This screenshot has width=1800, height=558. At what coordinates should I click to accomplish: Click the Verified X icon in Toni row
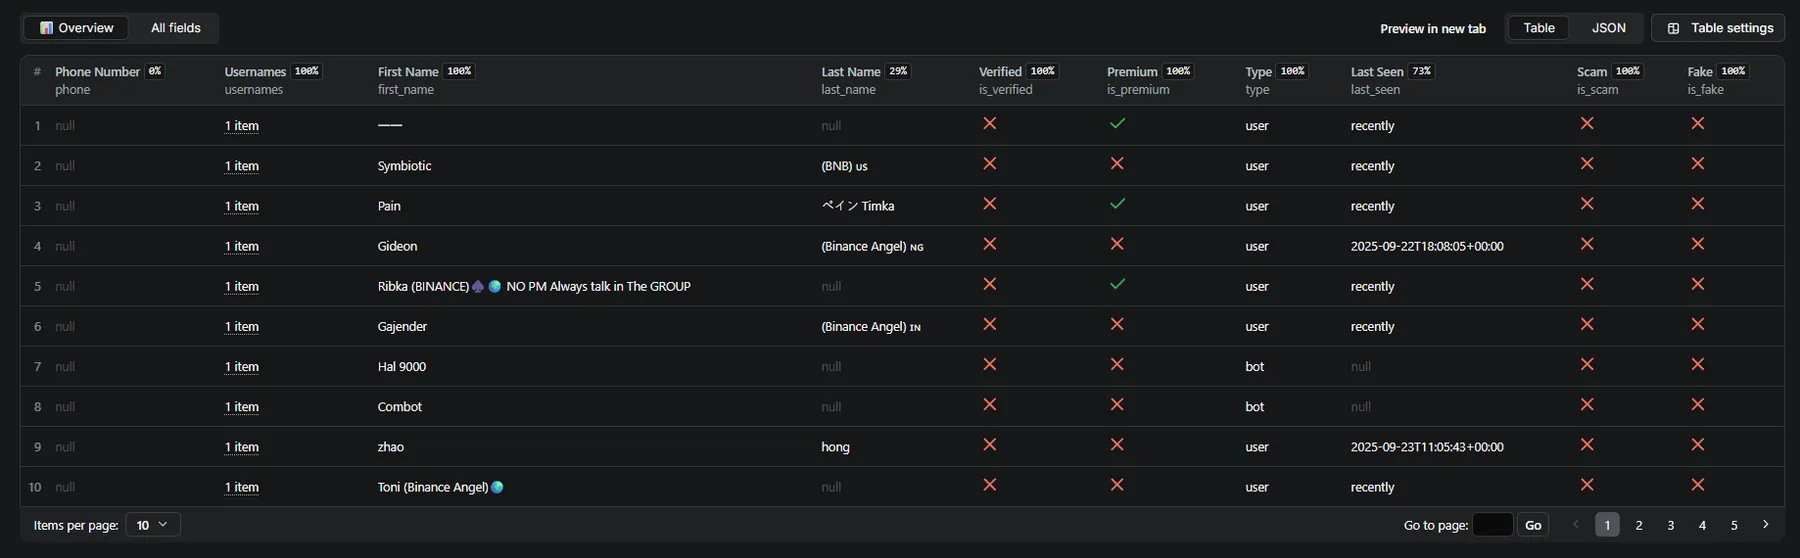click(x=990, y=485)
